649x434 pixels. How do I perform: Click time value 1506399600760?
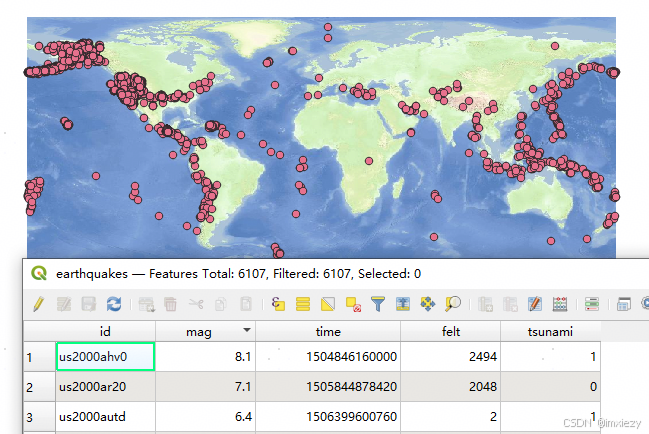351,417
